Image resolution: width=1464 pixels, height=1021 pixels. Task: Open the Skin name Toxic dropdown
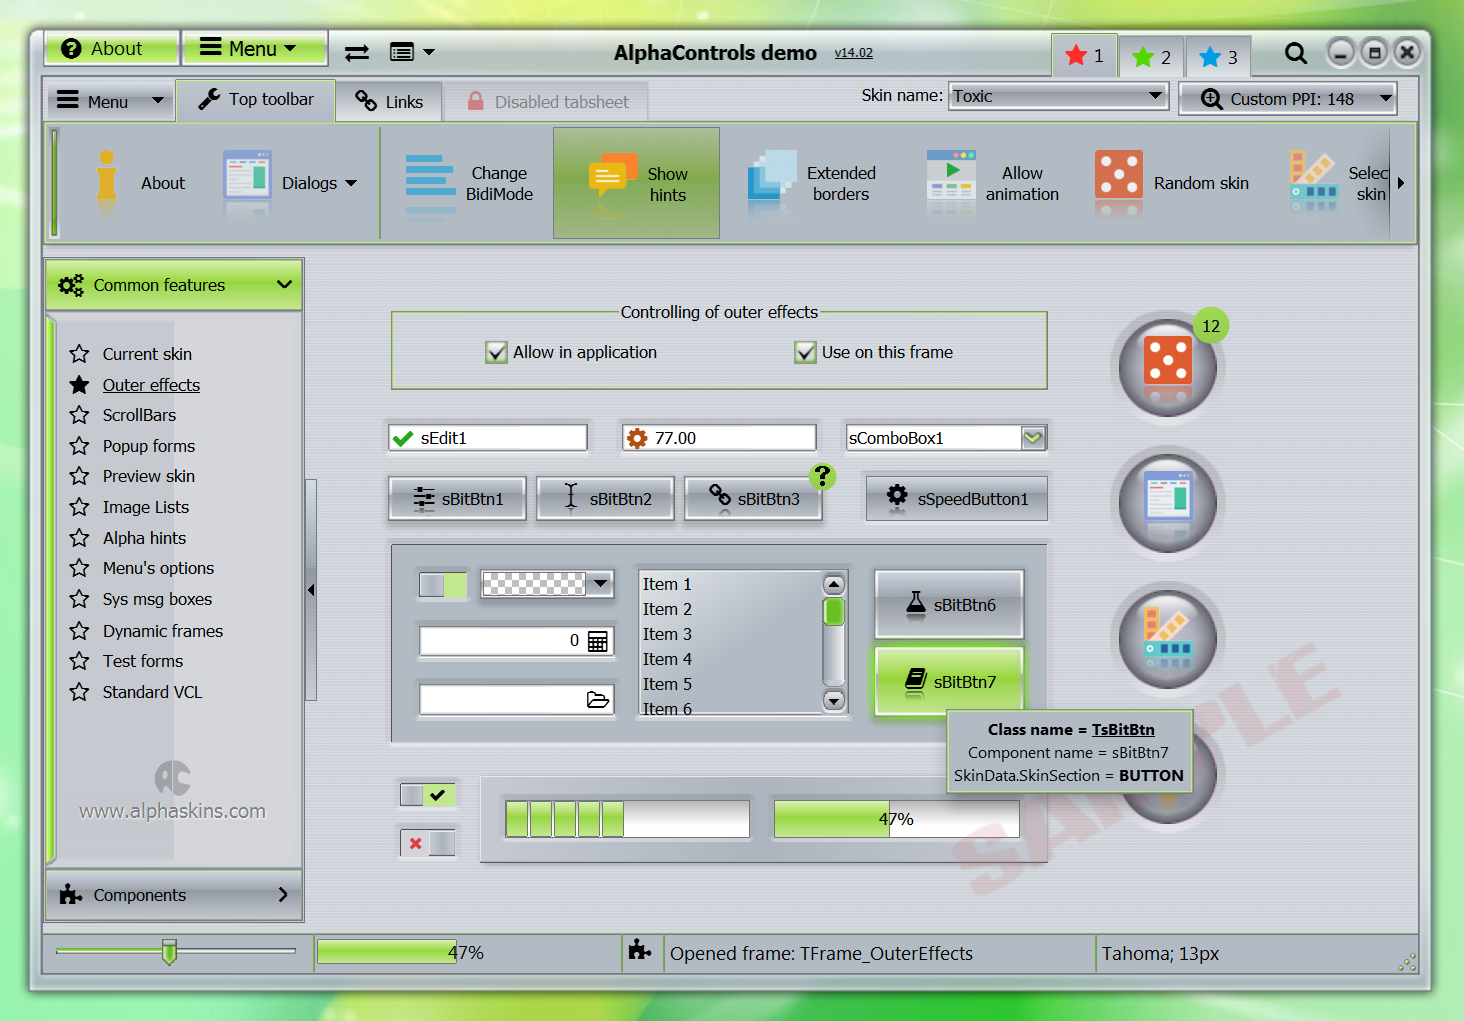[1156, 96]
